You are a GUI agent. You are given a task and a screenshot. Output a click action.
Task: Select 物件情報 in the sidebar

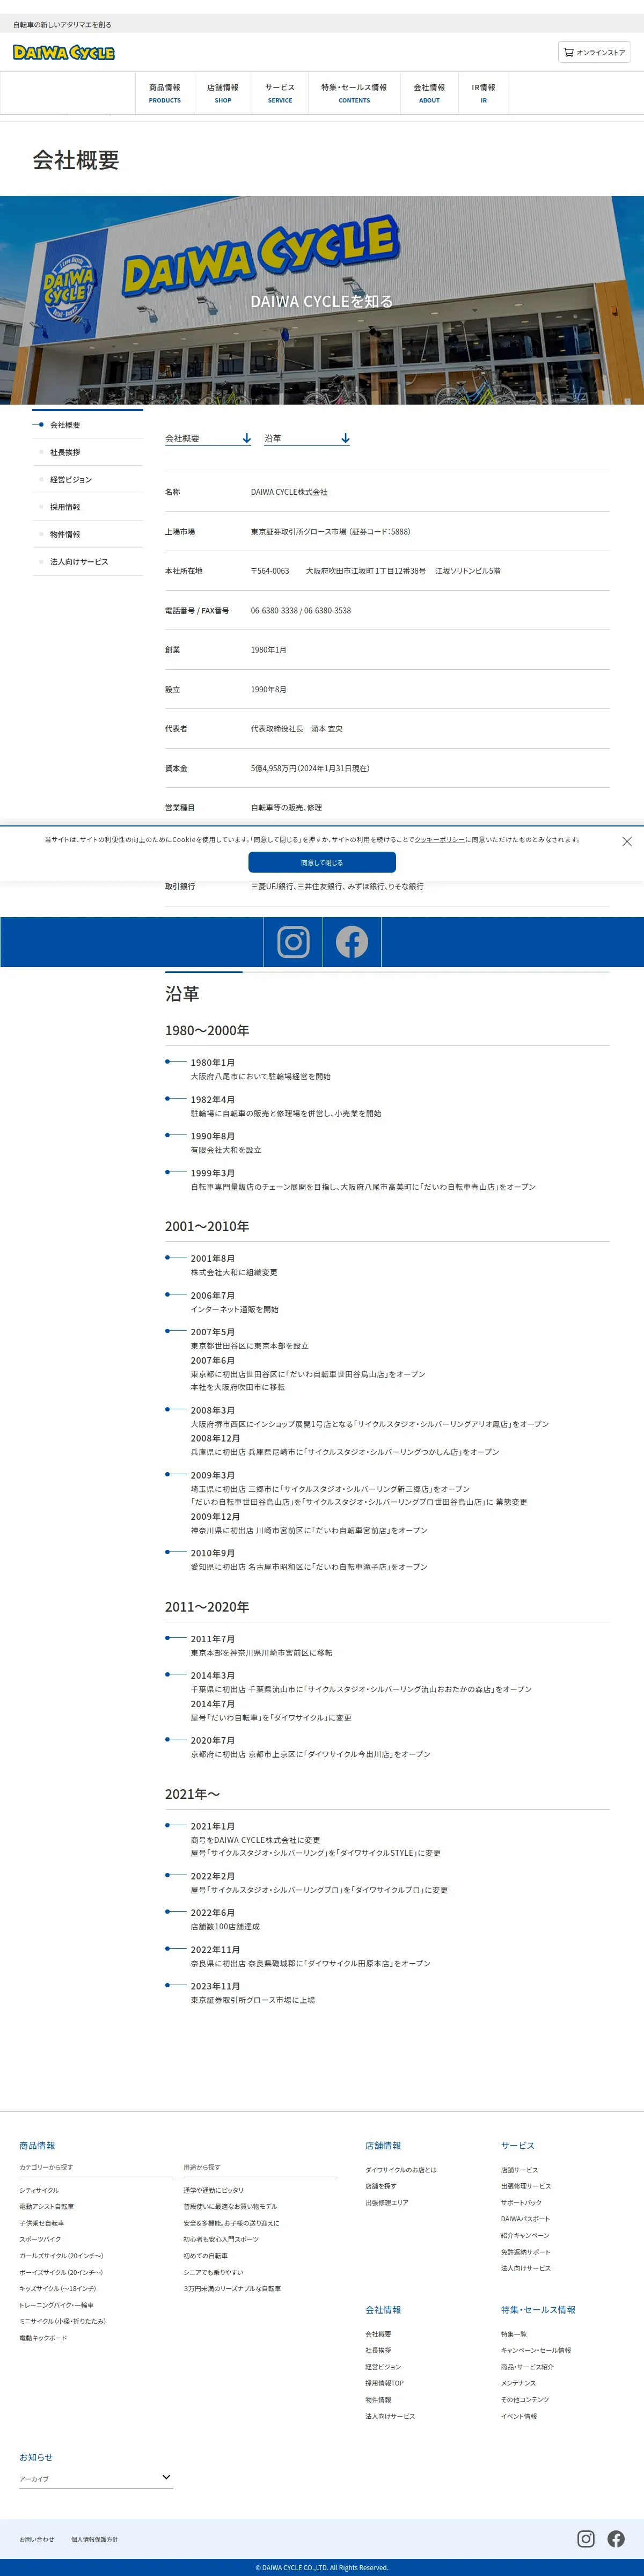click(x=88, y=534)
